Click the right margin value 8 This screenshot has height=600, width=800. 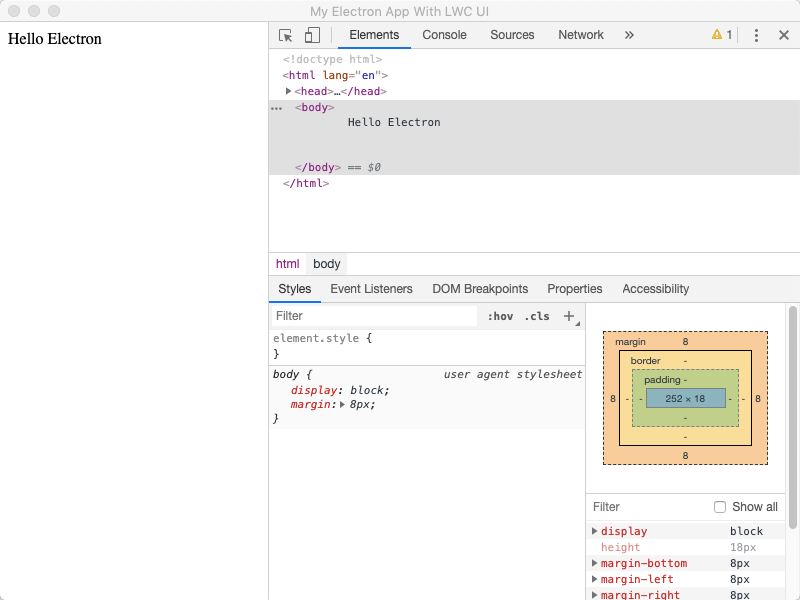(758, 398)
